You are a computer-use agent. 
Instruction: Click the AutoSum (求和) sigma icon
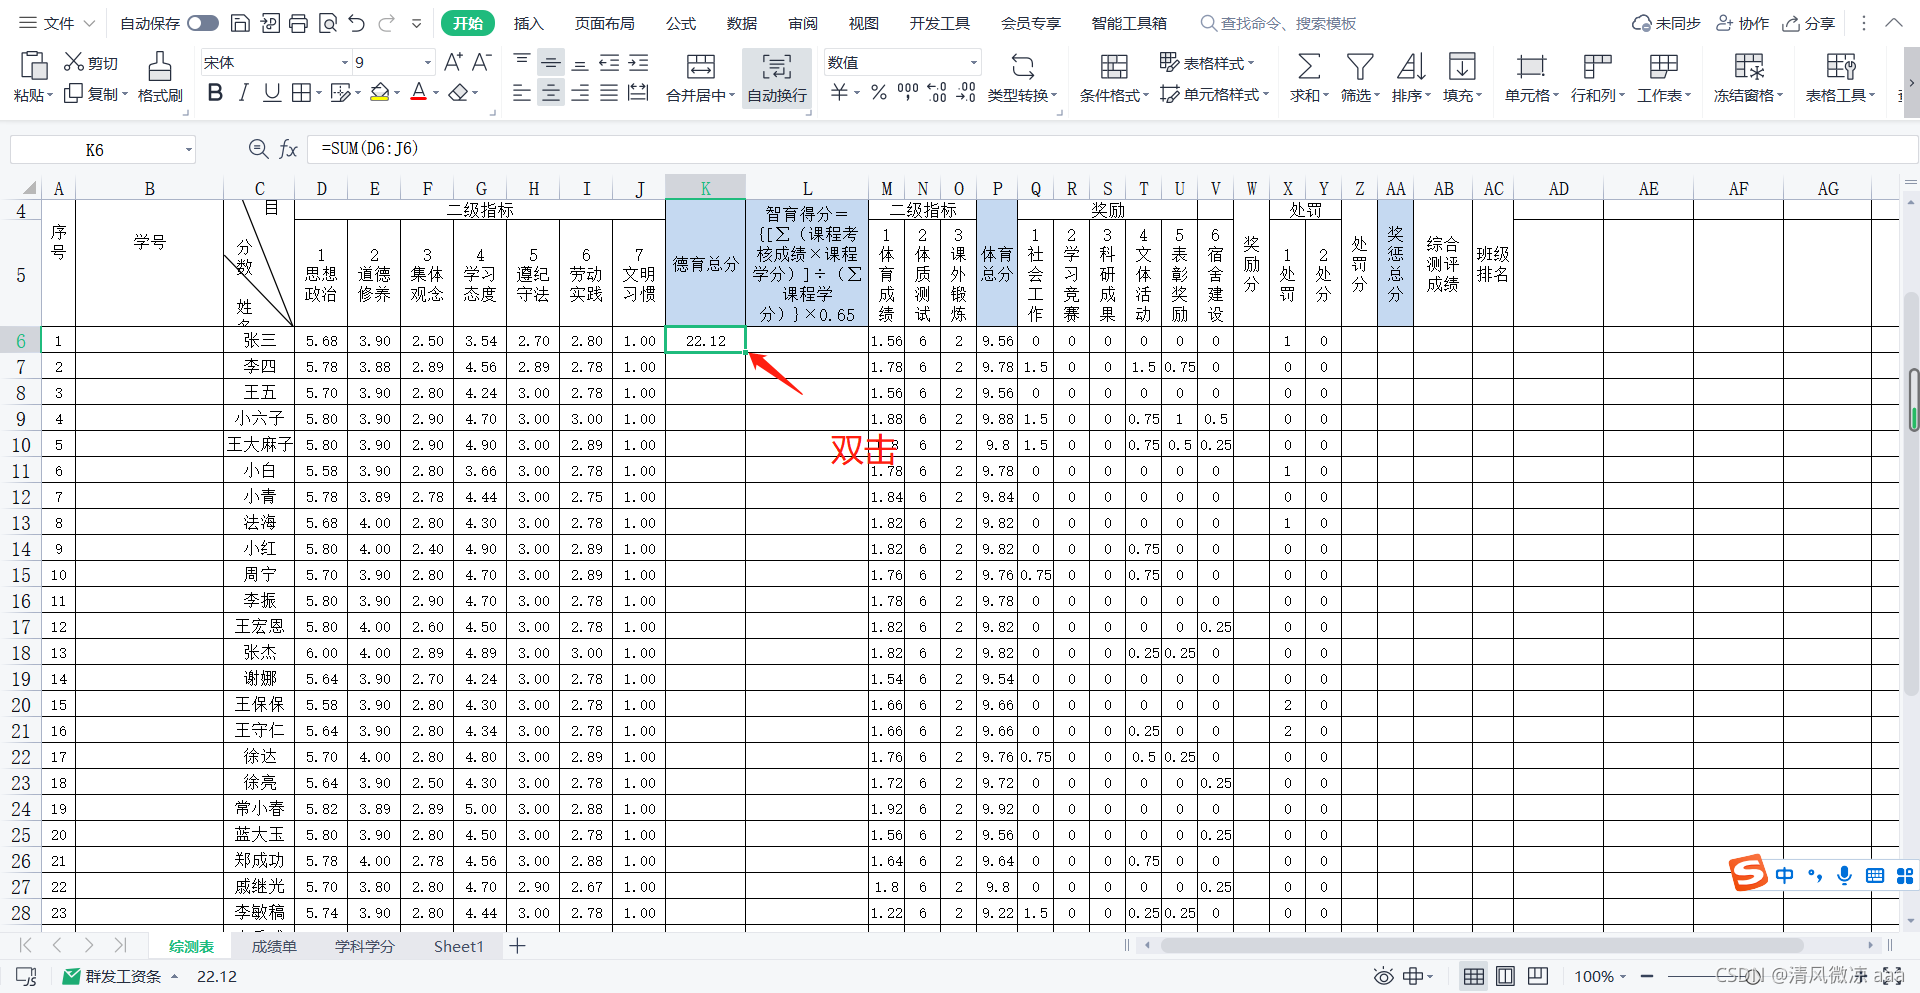[1308, 67]
